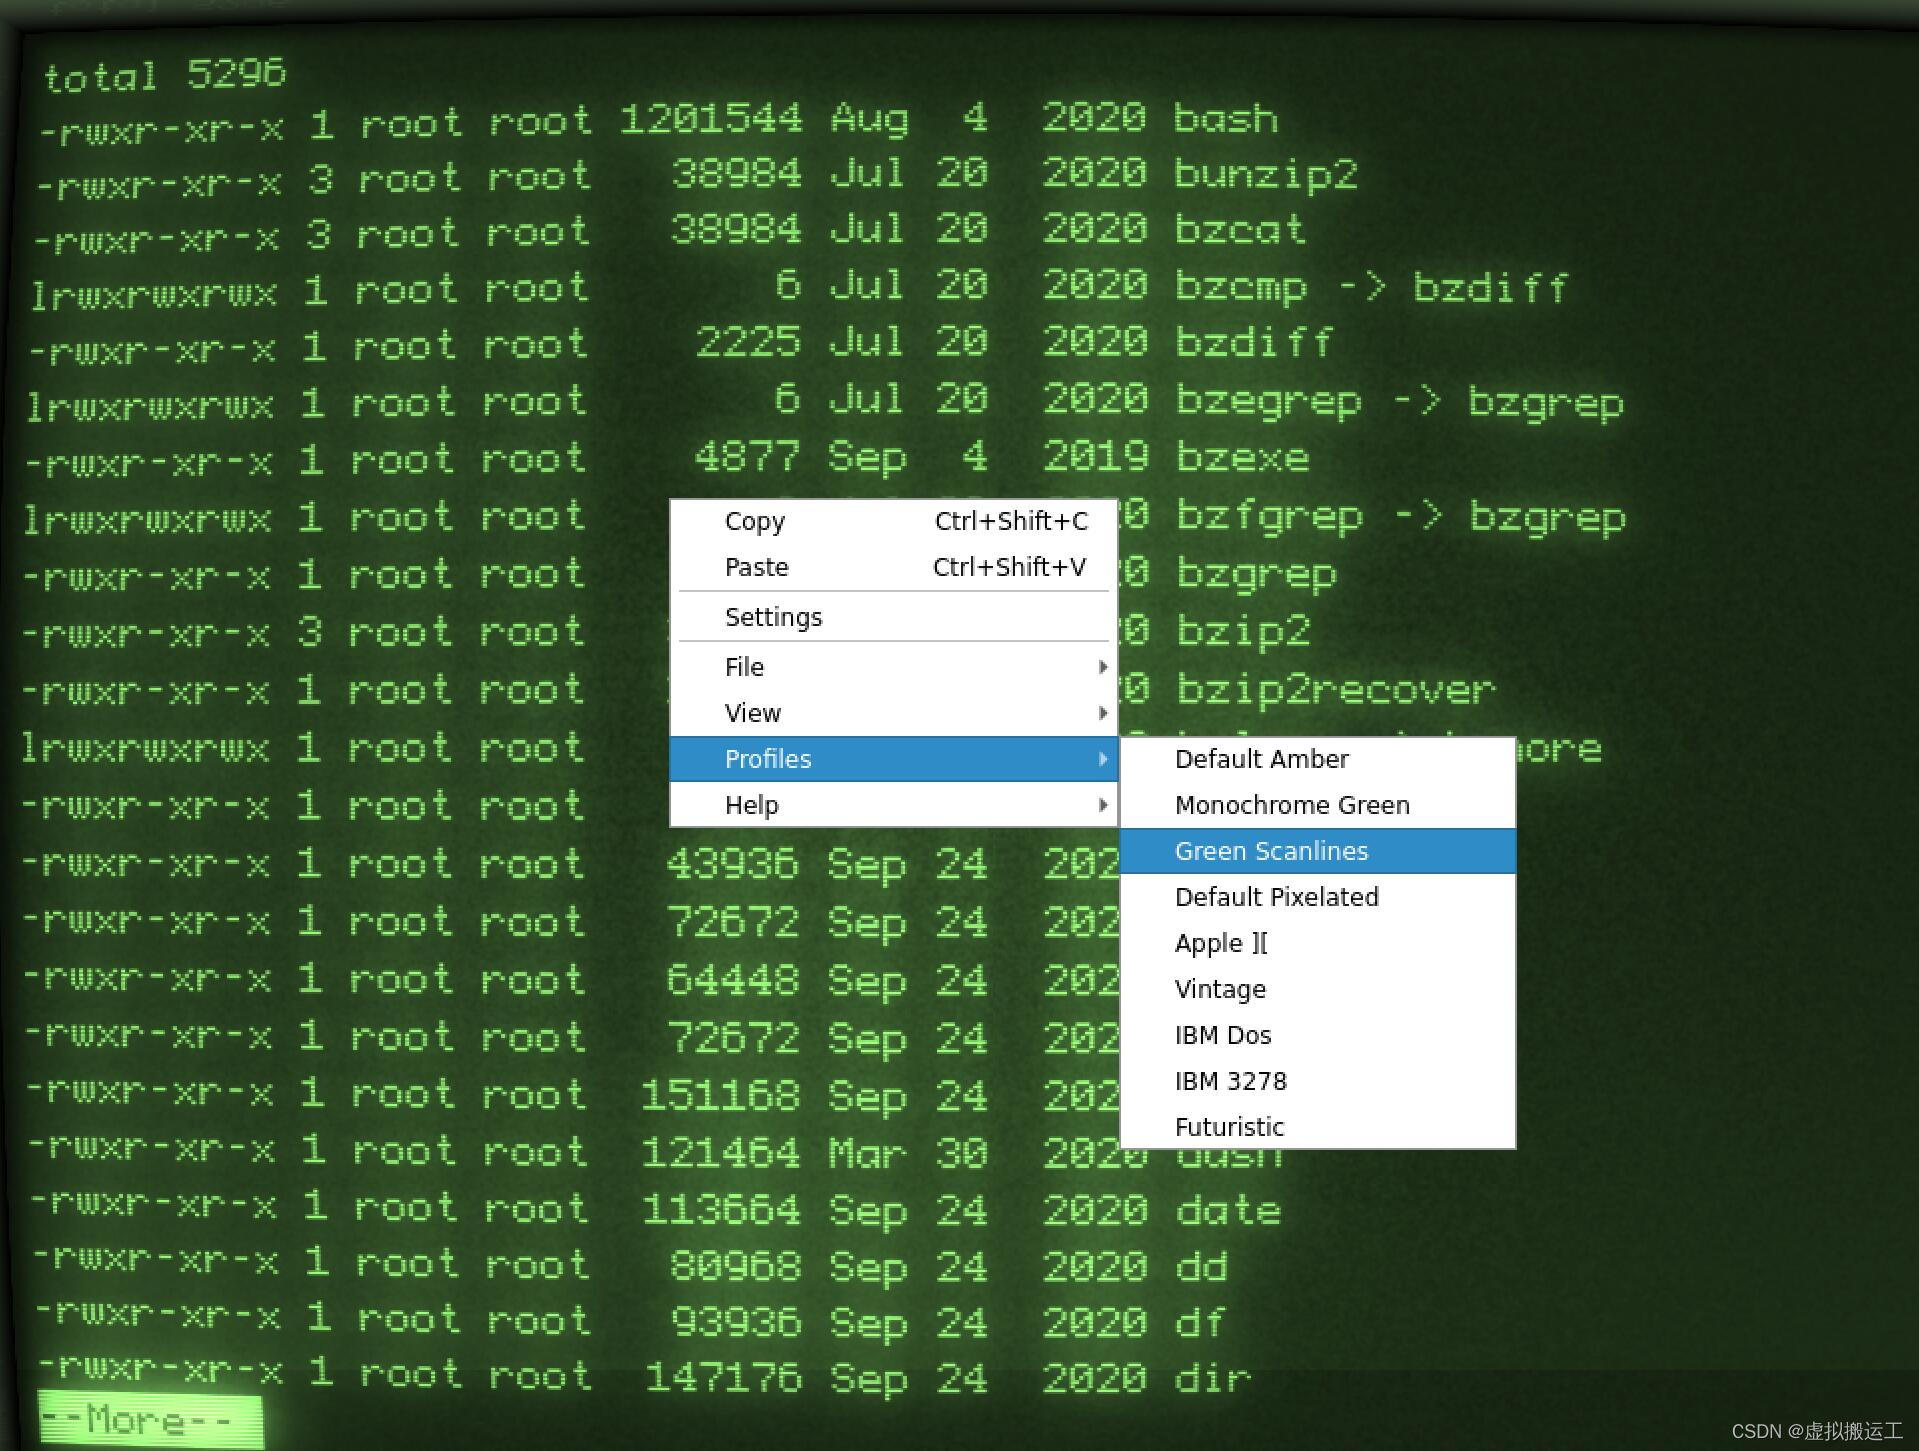
Task: Choose Paste from the context menu
Action: 893,567
